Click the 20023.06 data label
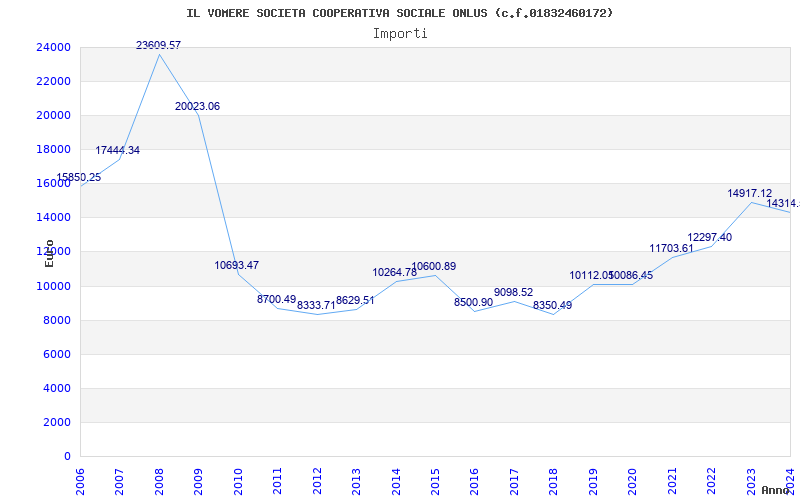800x500 pixels. [197, 107]
